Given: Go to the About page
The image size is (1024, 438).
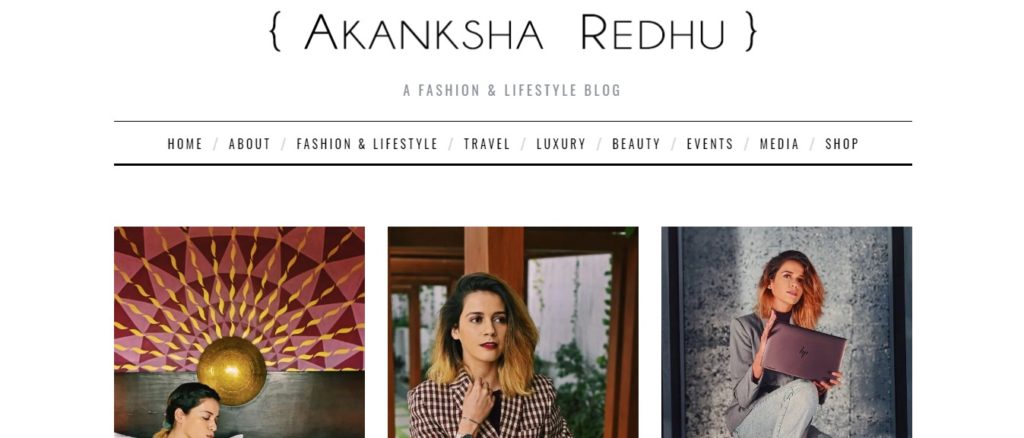Looking at the screenshot, I should (249, 144).
